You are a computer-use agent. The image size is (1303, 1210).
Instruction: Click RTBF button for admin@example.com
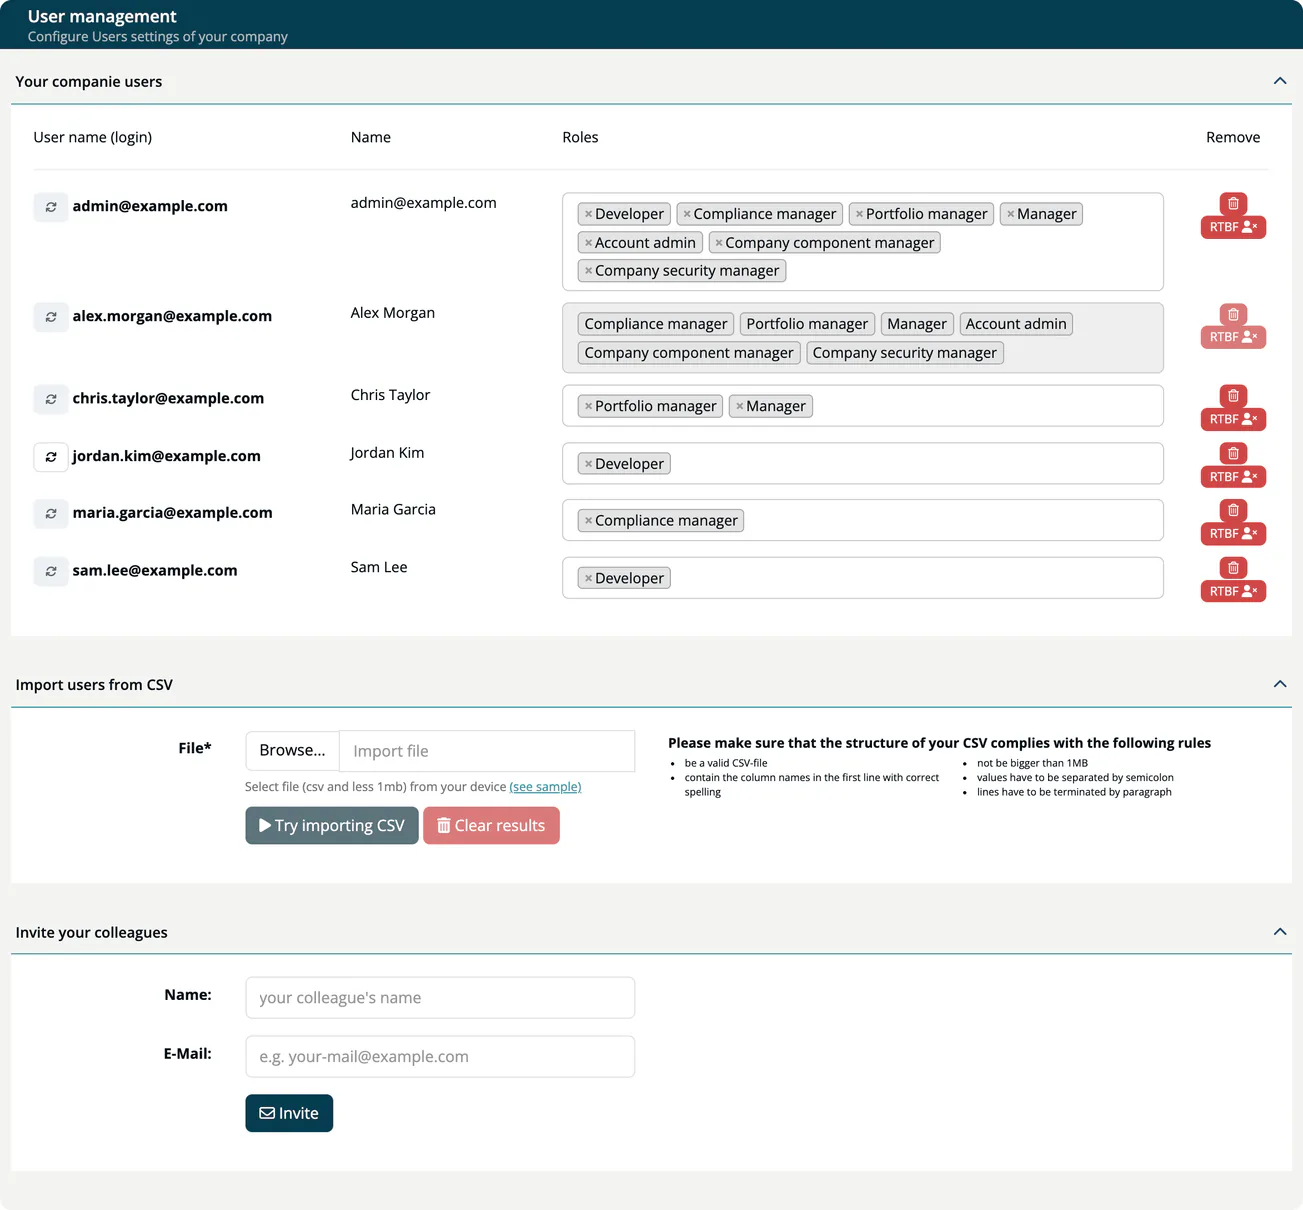1233,227
